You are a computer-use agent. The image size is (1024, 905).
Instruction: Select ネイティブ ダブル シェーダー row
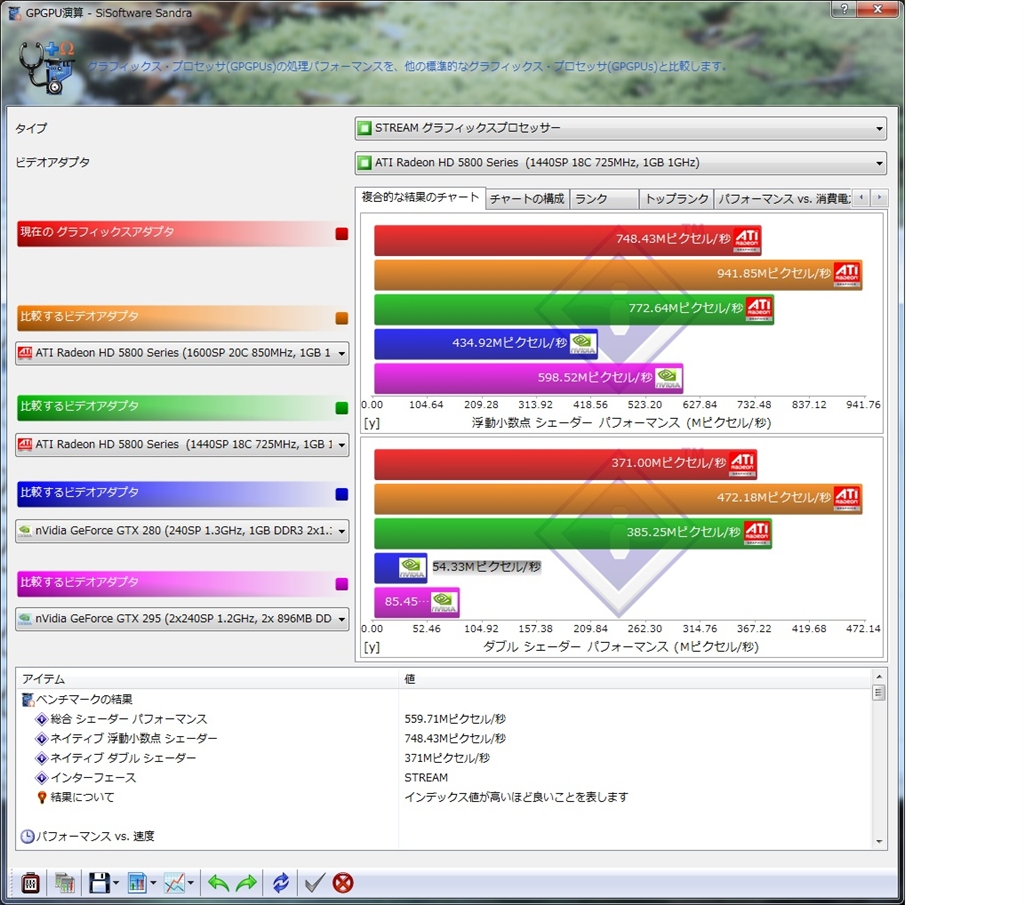pos(444,758)
